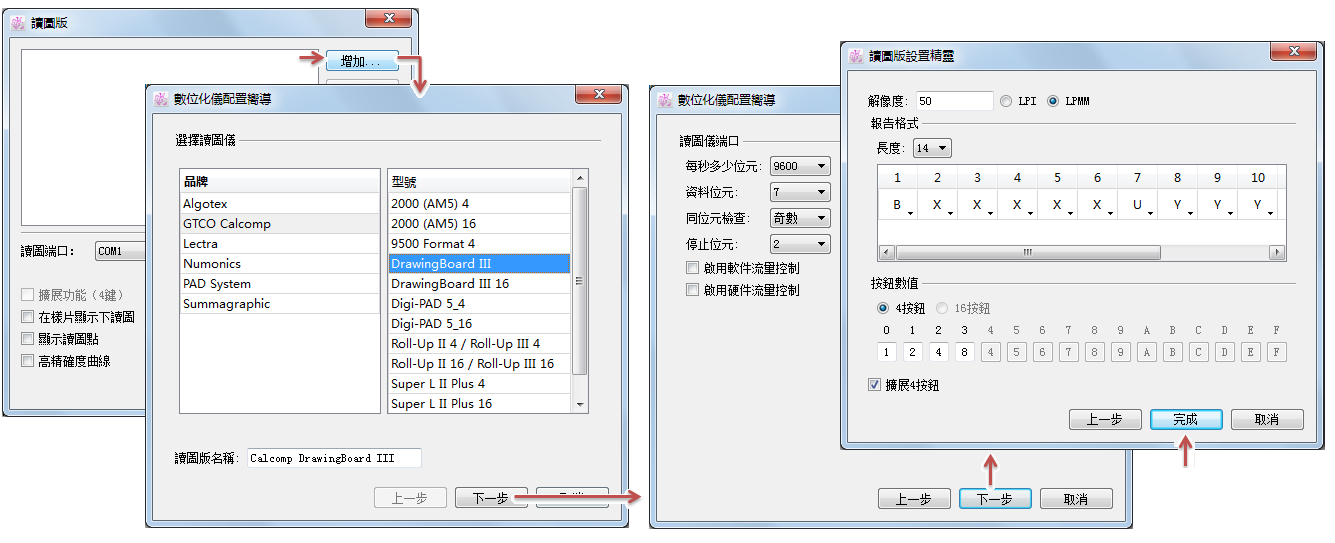Image resolution: width=1335 pixels, height=543 pixels.
Task: Select the 4按鈕 radio option
Action: click(x=883, y=308)
